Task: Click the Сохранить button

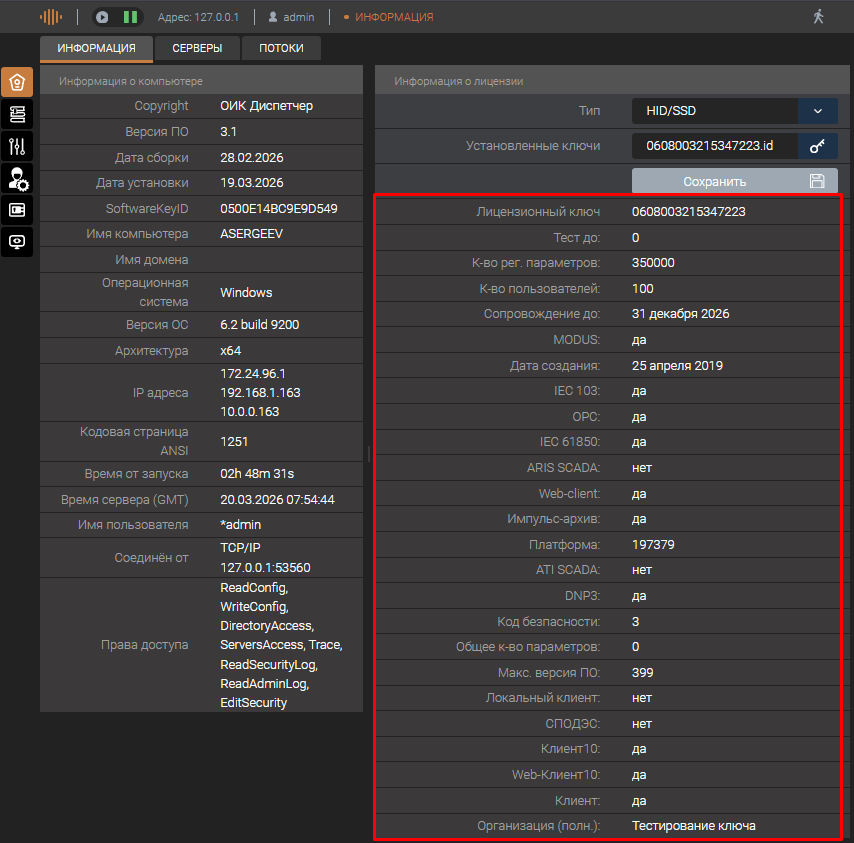Action: (734, 181)
